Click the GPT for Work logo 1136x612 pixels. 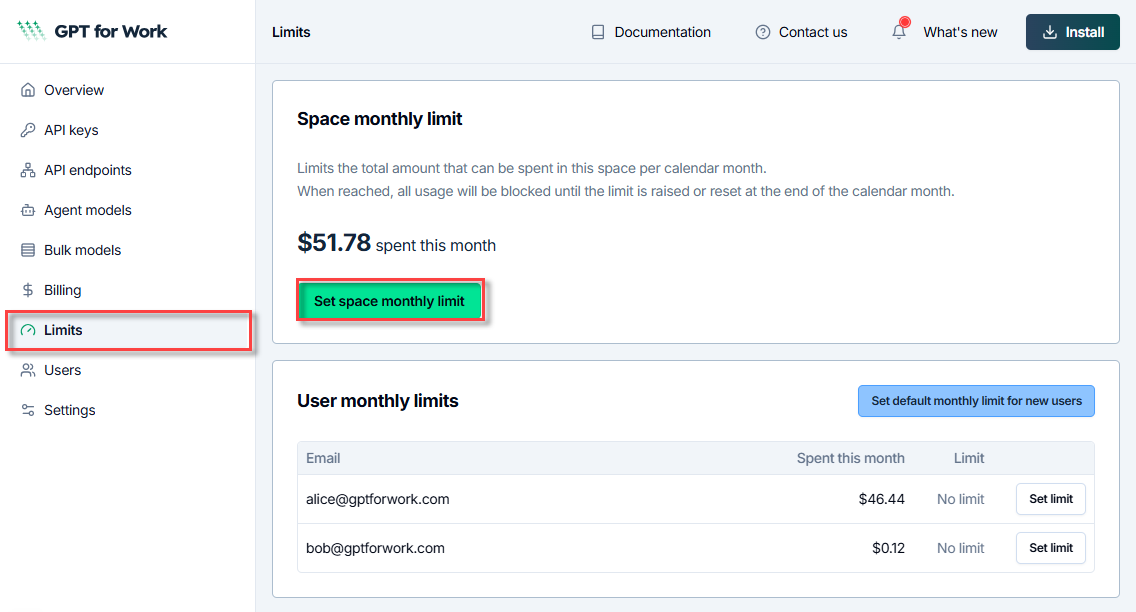(91, 31)
